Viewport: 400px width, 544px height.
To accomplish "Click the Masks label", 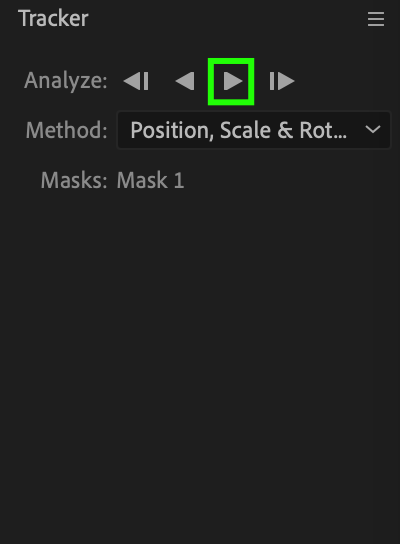I will (x=74, y=180).
